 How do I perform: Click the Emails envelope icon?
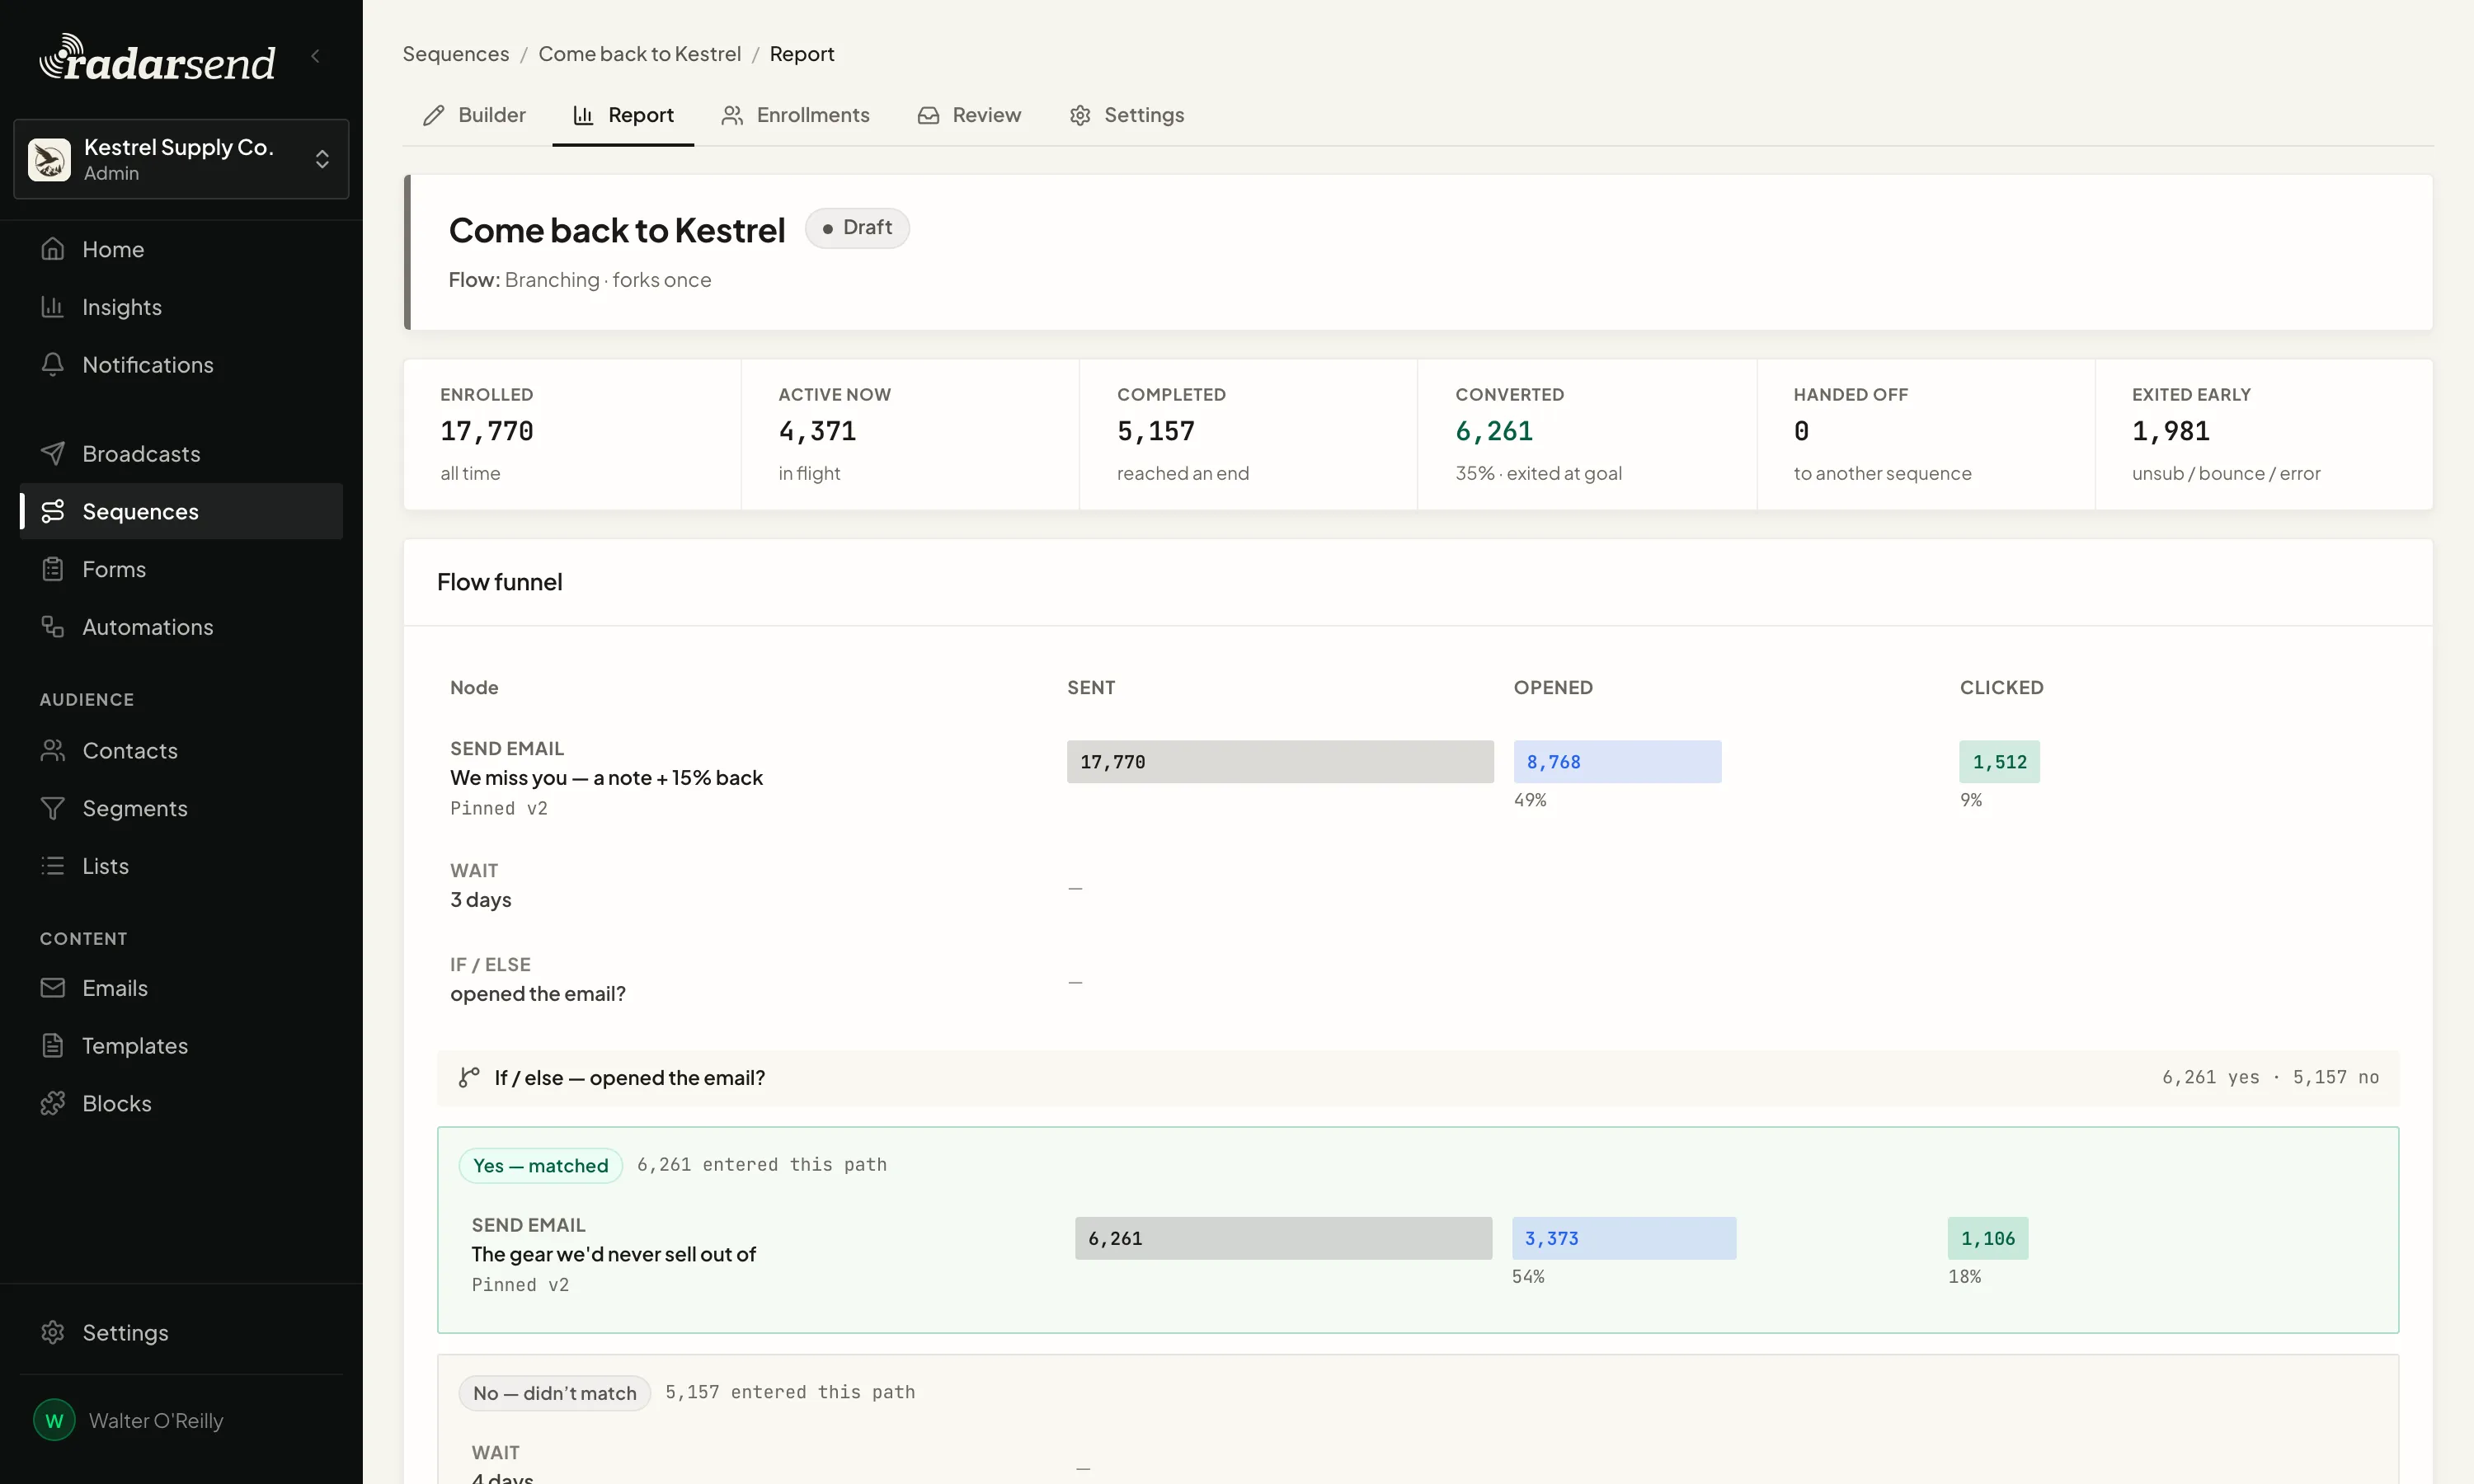coord(53,988)
